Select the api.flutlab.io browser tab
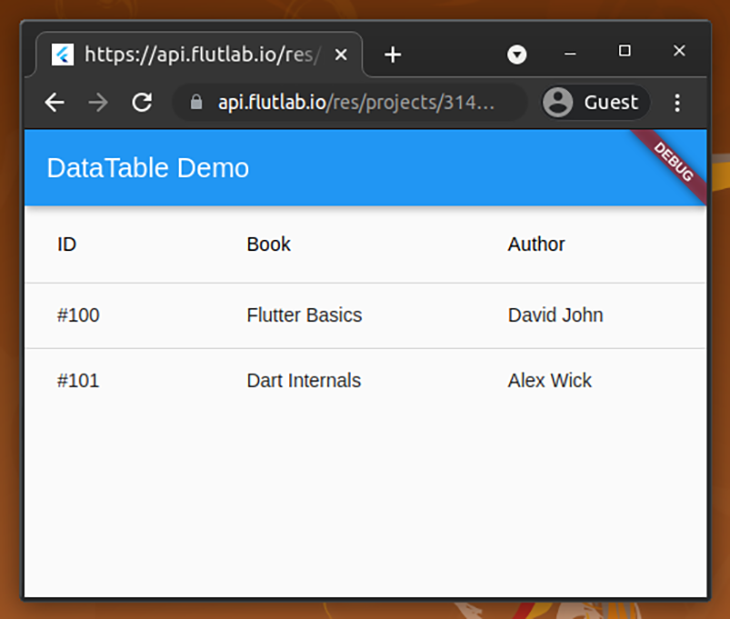The width and height of the screenshot is (730, 619). point(199,54)
